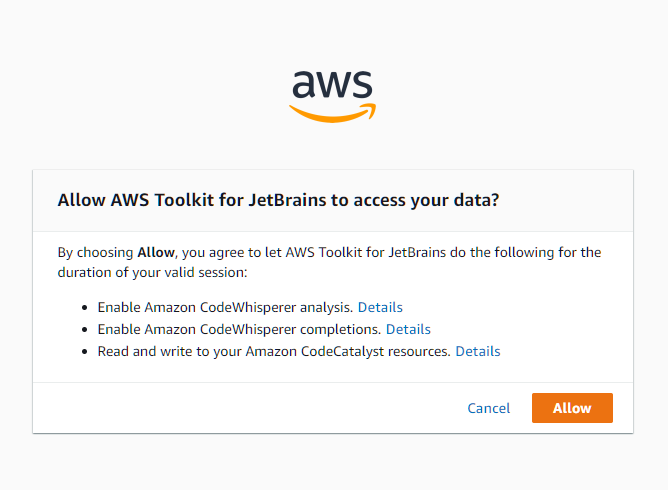The width and height of the screenshot is (668, 490).
Task: Click the AWS logo
Action: tap(332, 96)
